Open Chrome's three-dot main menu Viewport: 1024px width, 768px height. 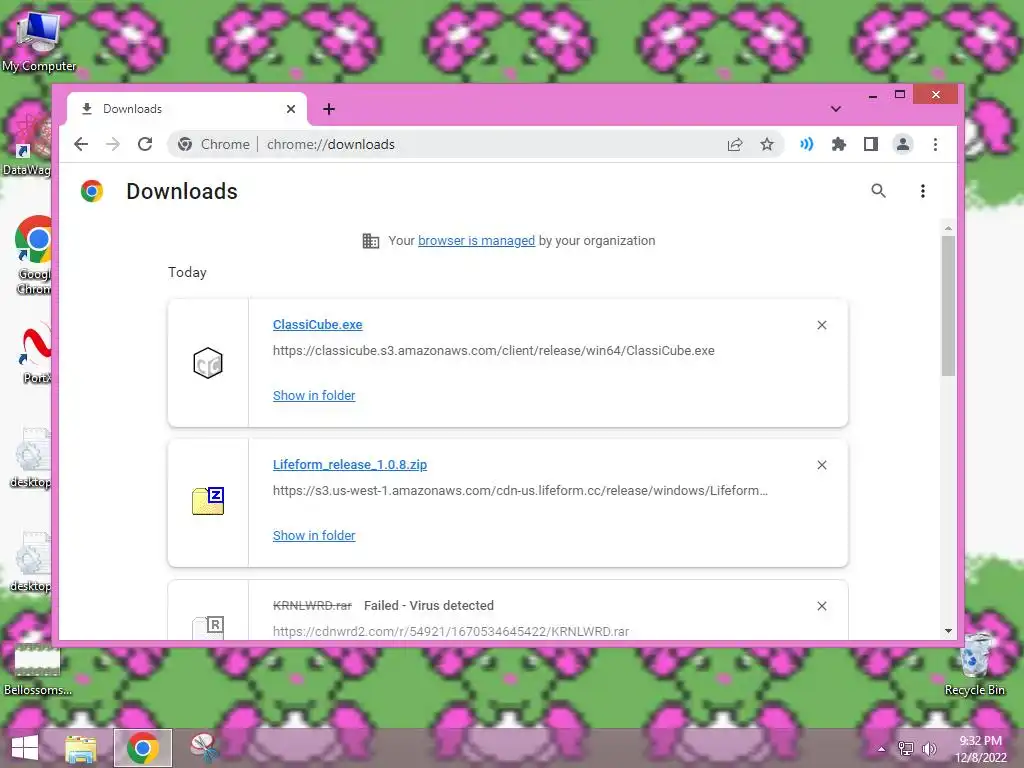[935, 144]
